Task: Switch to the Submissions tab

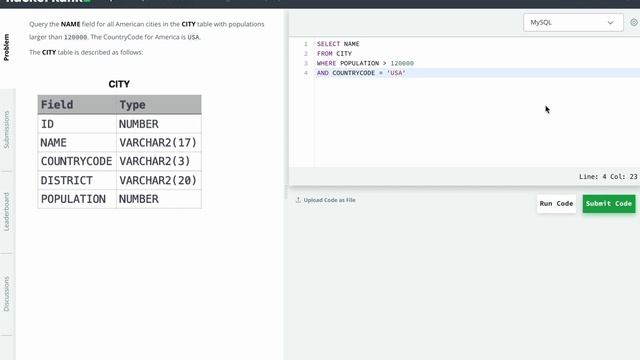Action: 7,129
